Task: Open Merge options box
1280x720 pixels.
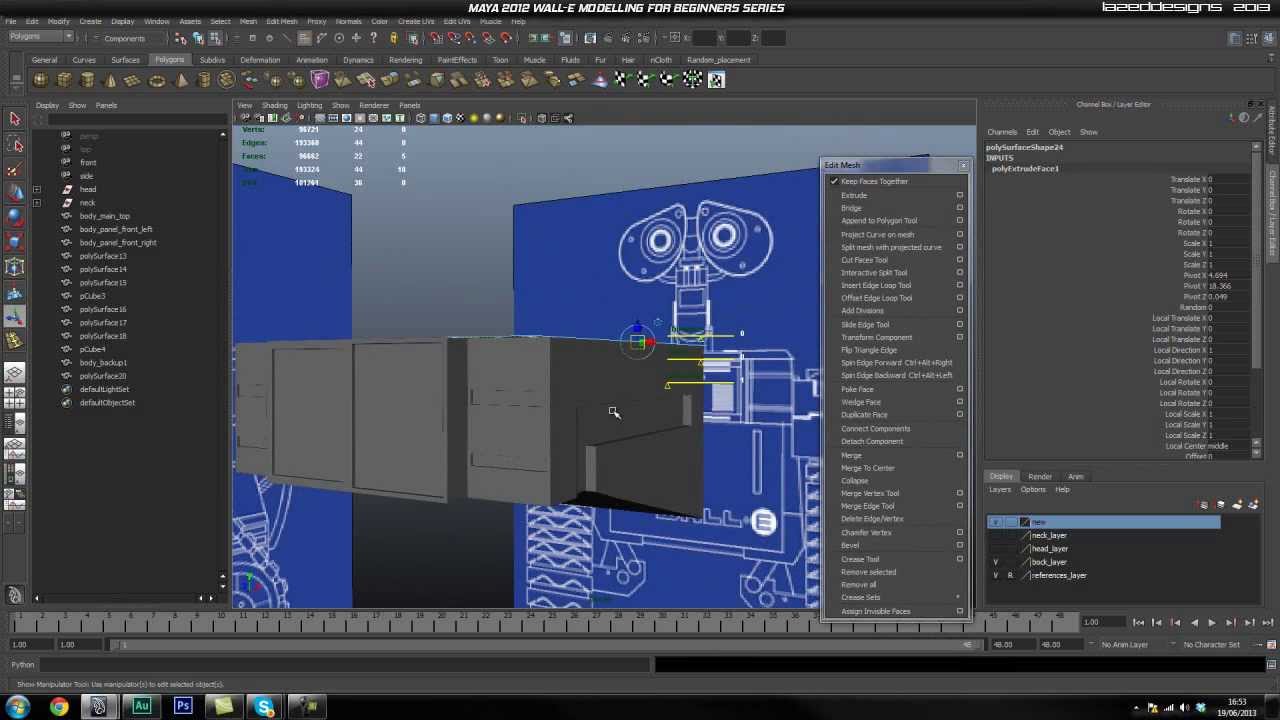Action: pos(960,455)
